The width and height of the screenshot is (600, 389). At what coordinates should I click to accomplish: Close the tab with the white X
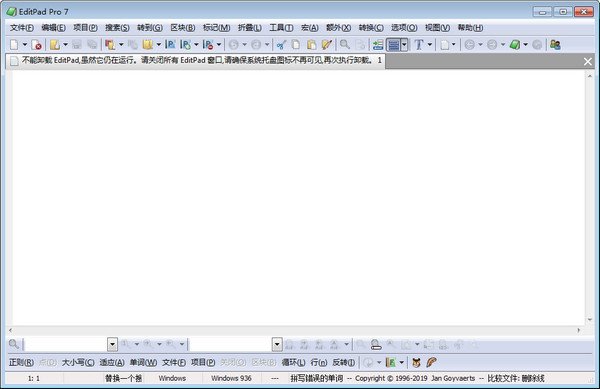click(588, 61)
